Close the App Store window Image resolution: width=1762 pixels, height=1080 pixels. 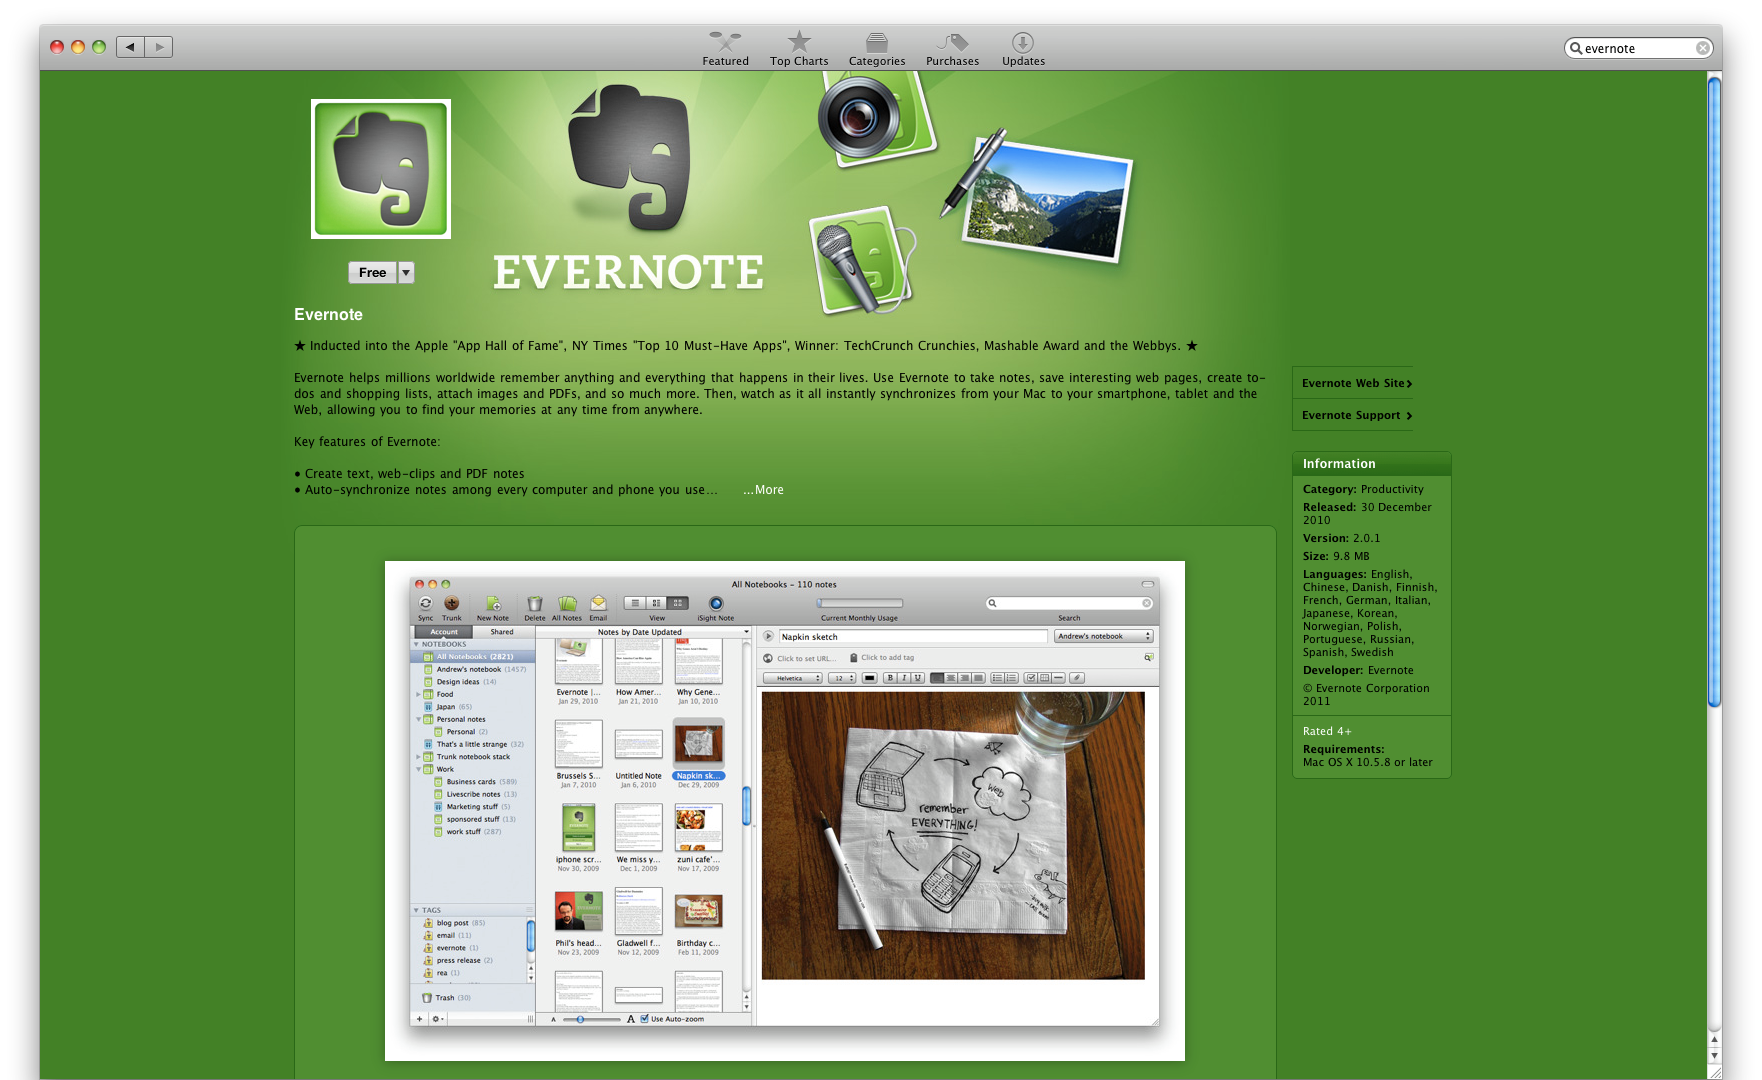[57, 47]
